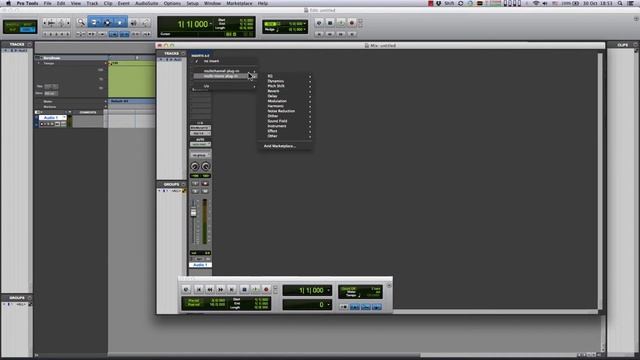Click the Audio 1 volume fader

coord(193,212)
